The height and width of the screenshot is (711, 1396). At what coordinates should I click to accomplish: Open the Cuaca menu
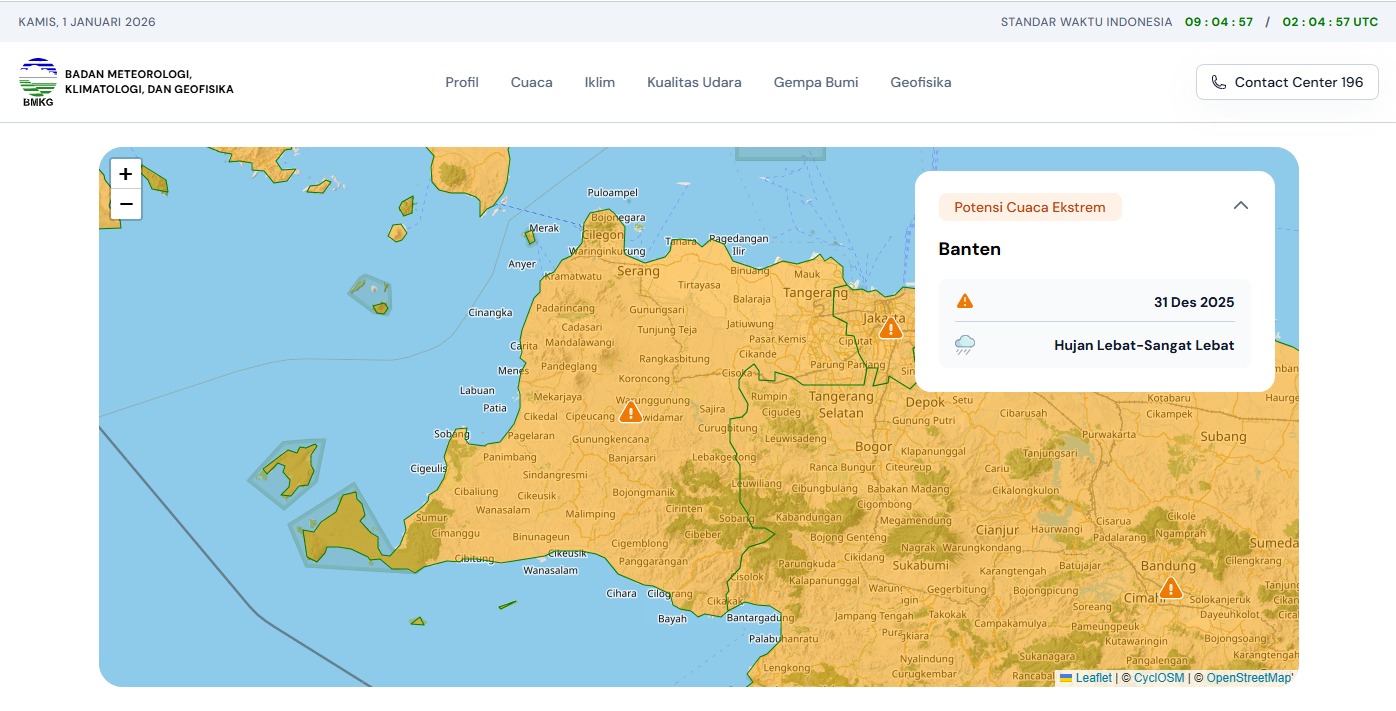tap(531, 82)
